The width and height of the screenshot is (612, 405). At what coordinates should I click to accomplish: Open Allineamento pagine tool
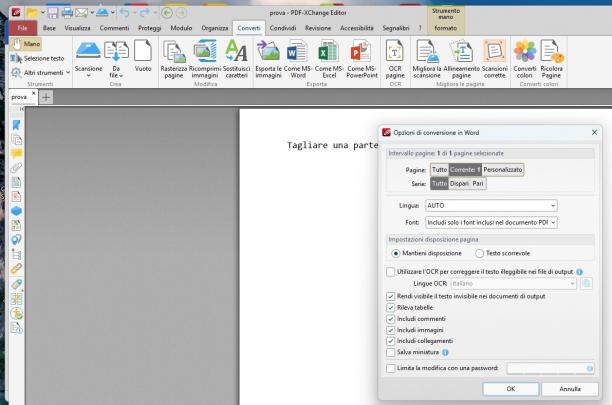[x=461, y=59]
